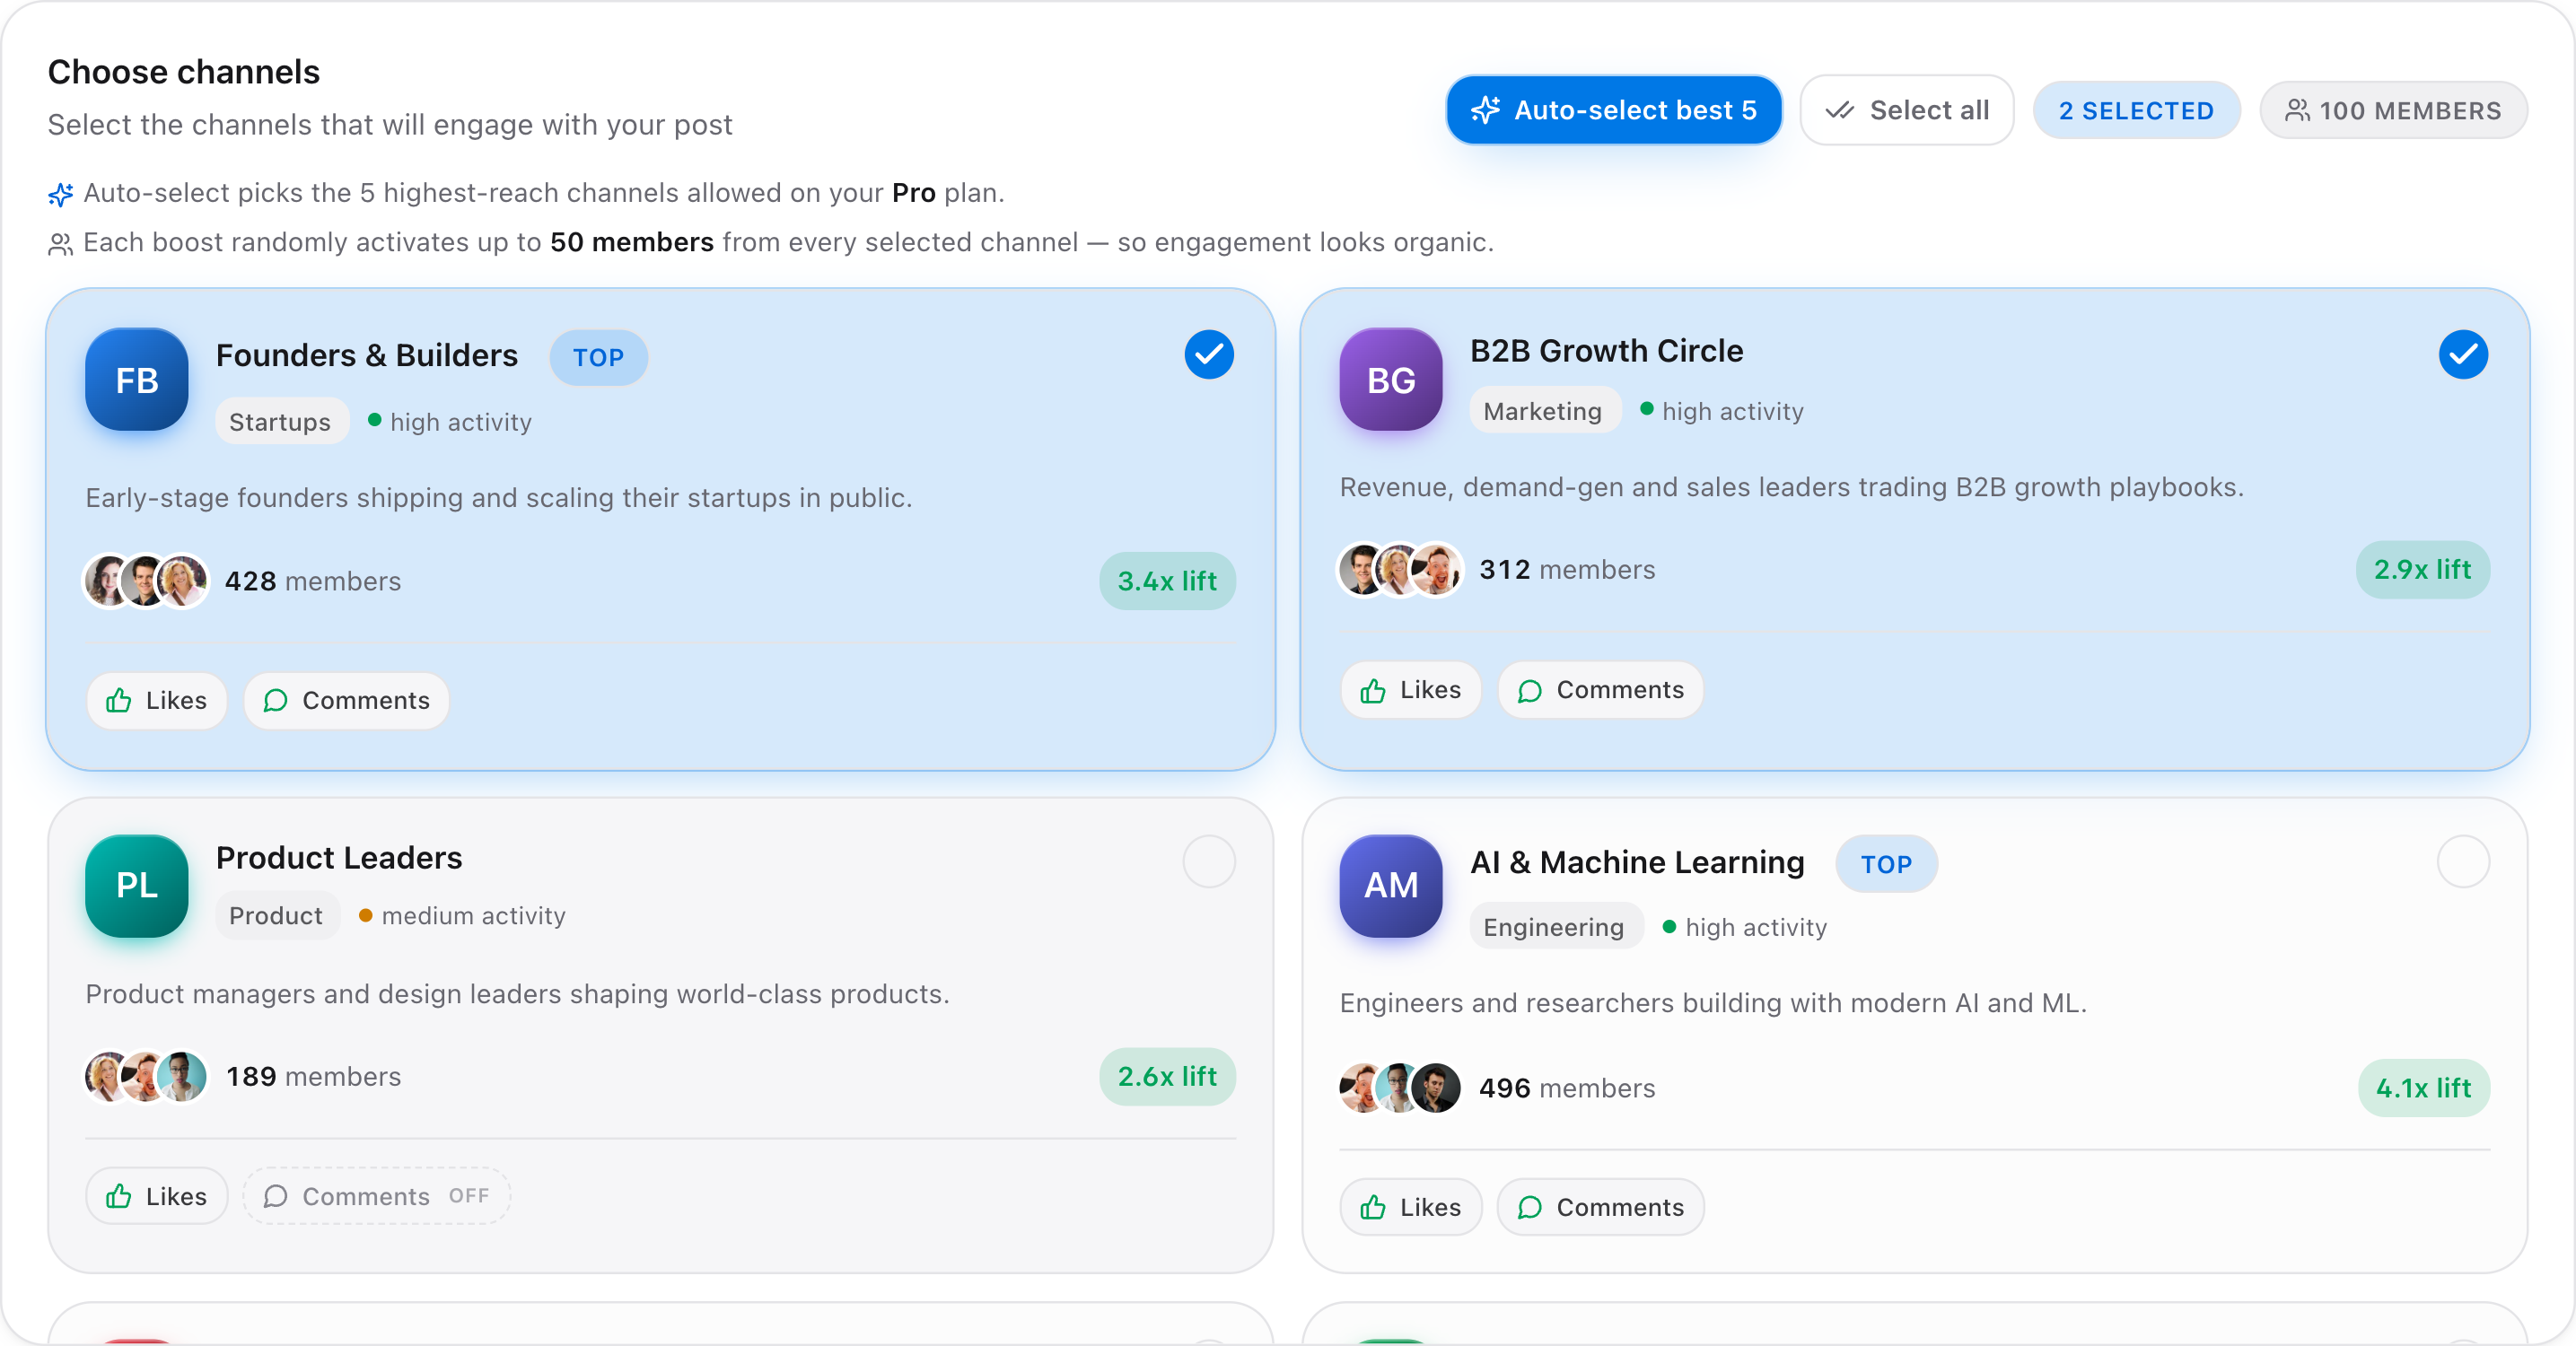Screen dimensions: 2576x1346
Task: Click the Early-stage founders description text
Action: (499, 498)
